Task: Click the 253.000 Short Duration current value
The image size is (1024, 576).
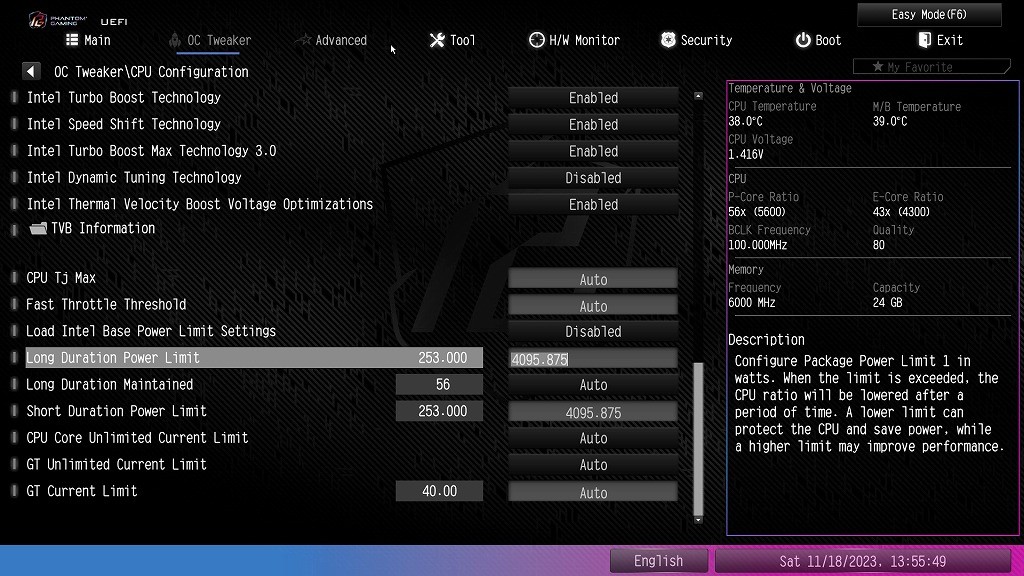Action: pyautogui.click(x=440, y=411)
